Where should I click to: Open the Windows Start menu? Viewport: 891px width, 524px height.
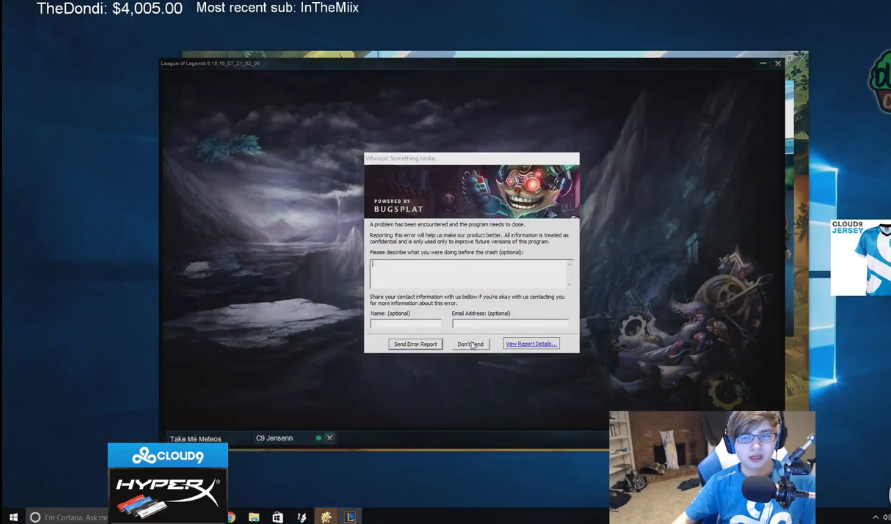click(13, 517)
